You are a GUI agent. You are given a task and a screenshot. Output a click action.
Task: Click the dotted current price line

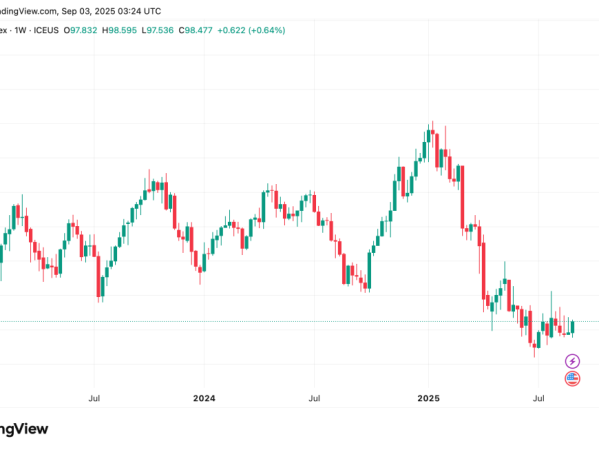(x=300, y=322)
